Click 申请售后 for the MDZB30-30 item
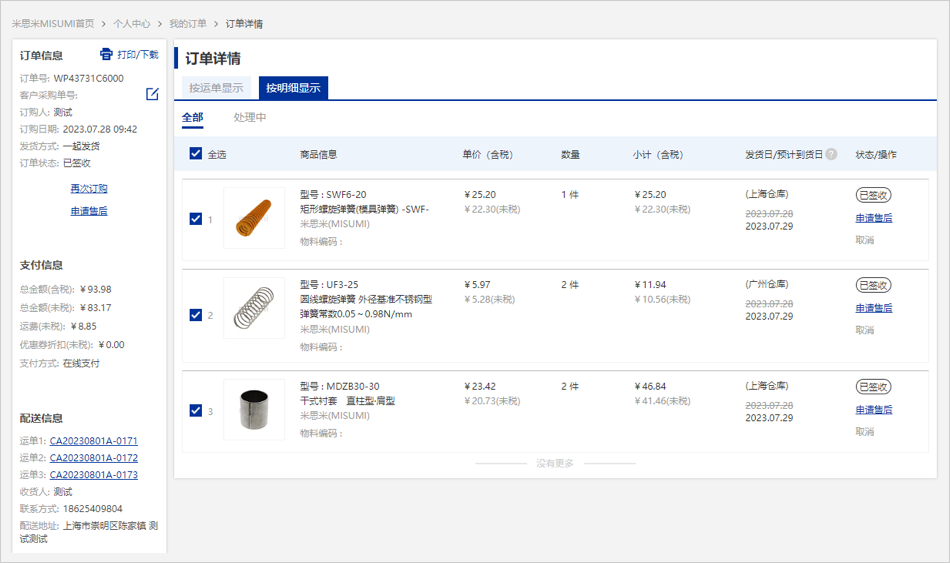The image size is (950, 563). click(x=873, y=410)
